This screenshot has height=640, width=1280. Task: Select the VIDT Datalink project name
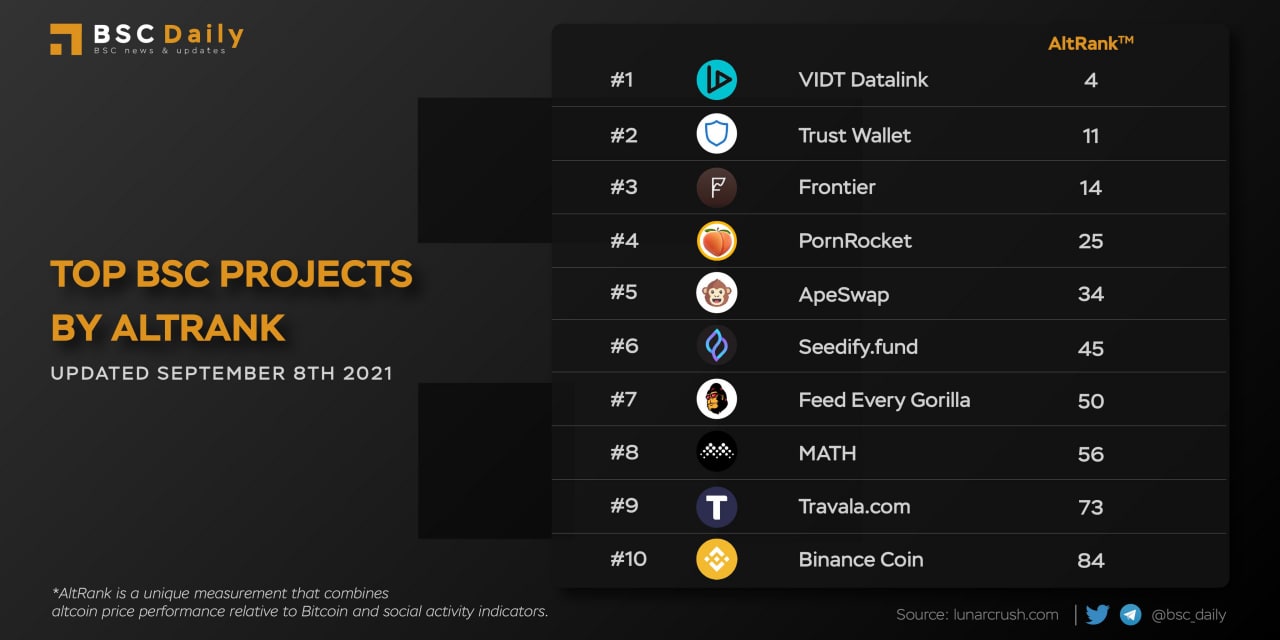pos(863,80)
